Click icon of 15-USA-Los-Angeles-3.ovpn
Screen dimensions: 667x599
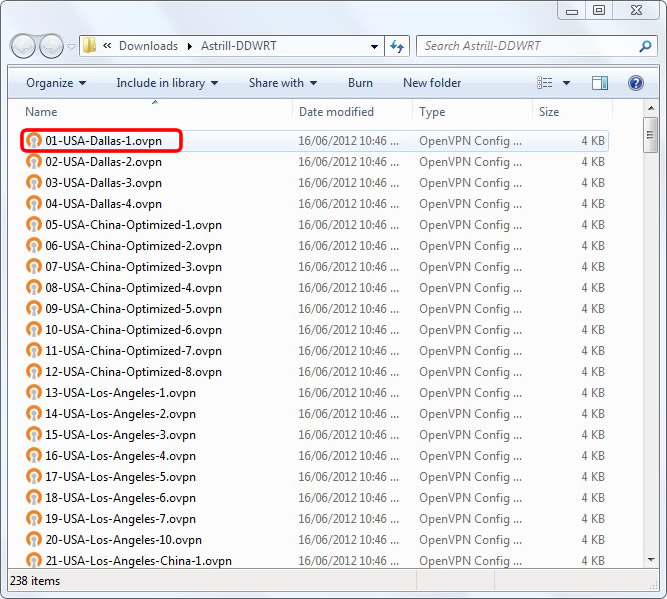[x=34, y=435]
